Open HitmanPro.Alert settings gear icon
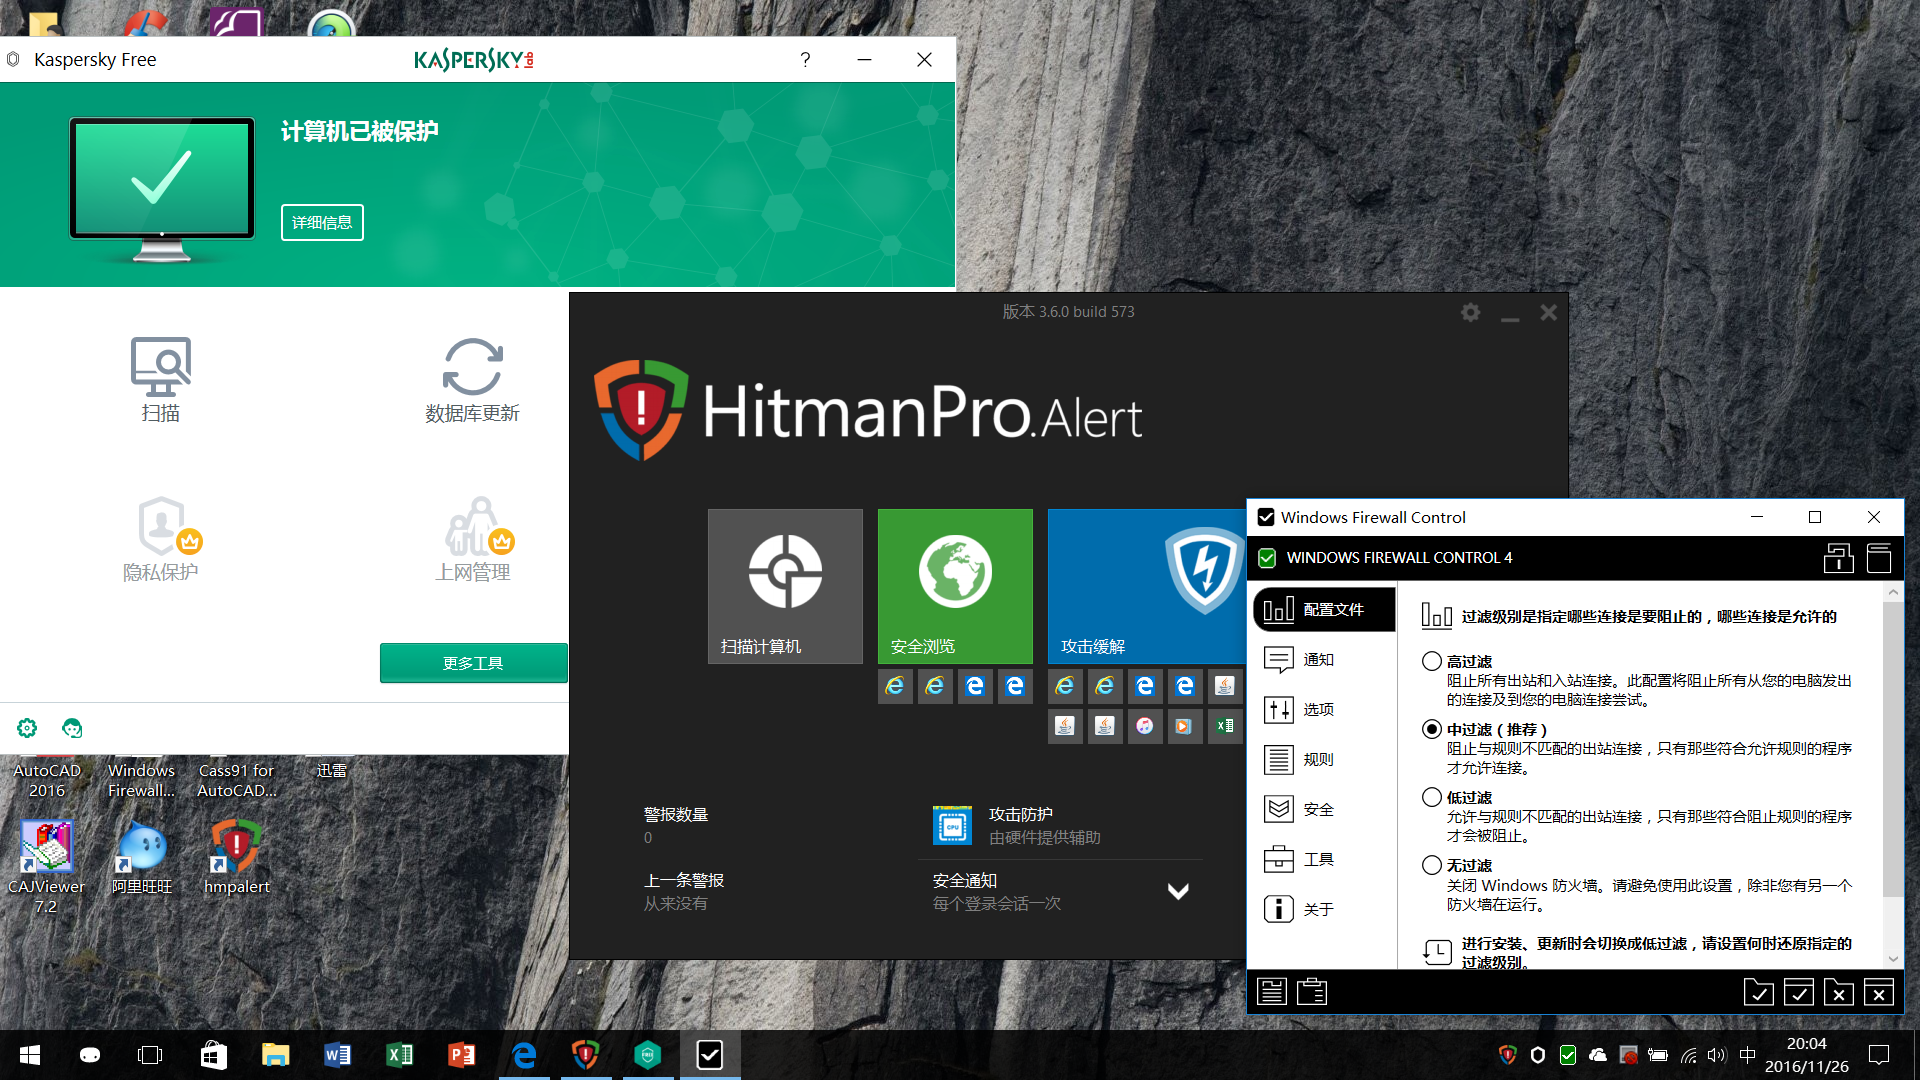This screenshot has width=1920, height=1080. click(x=1470, y=313)
